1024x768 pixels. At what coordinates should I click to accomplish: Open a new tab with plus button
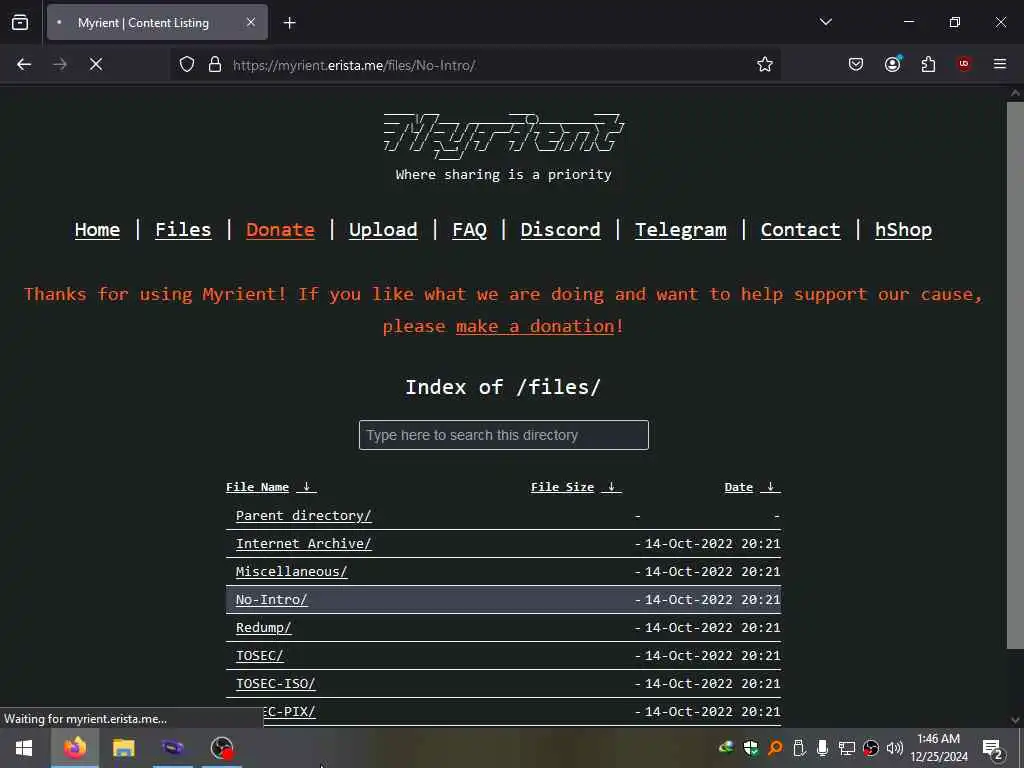290,23
